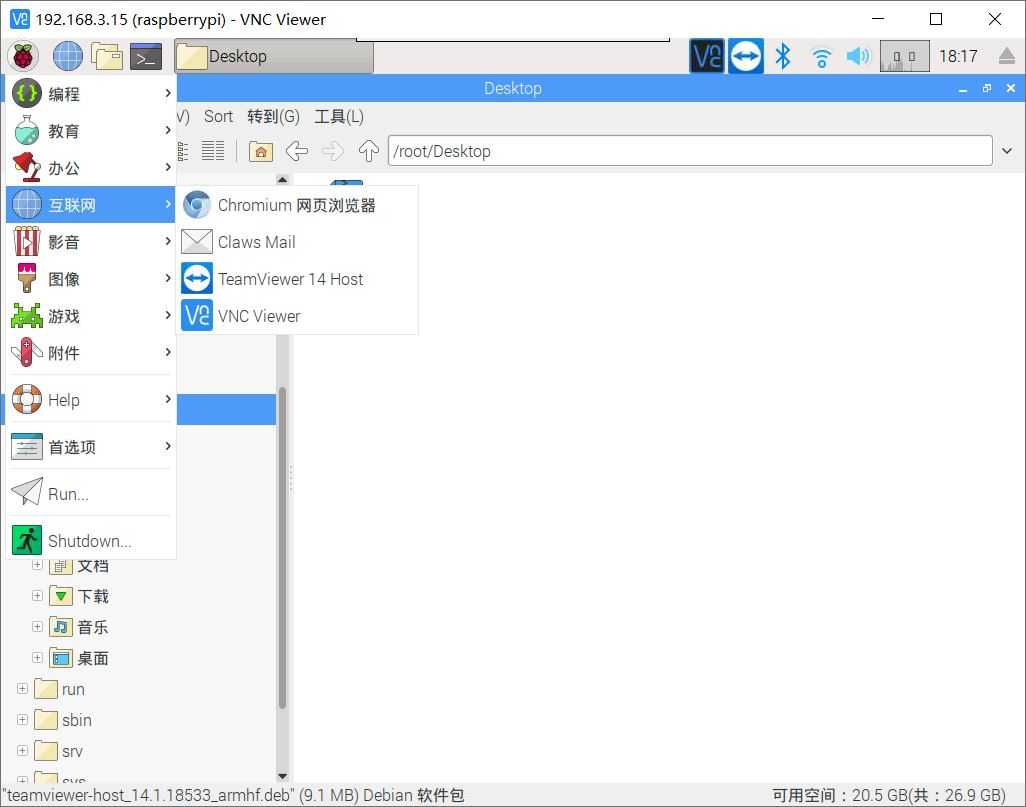Click the CPU usage monitor
The height and width of the screenshot is (807, 1026).
coord(904,56)
